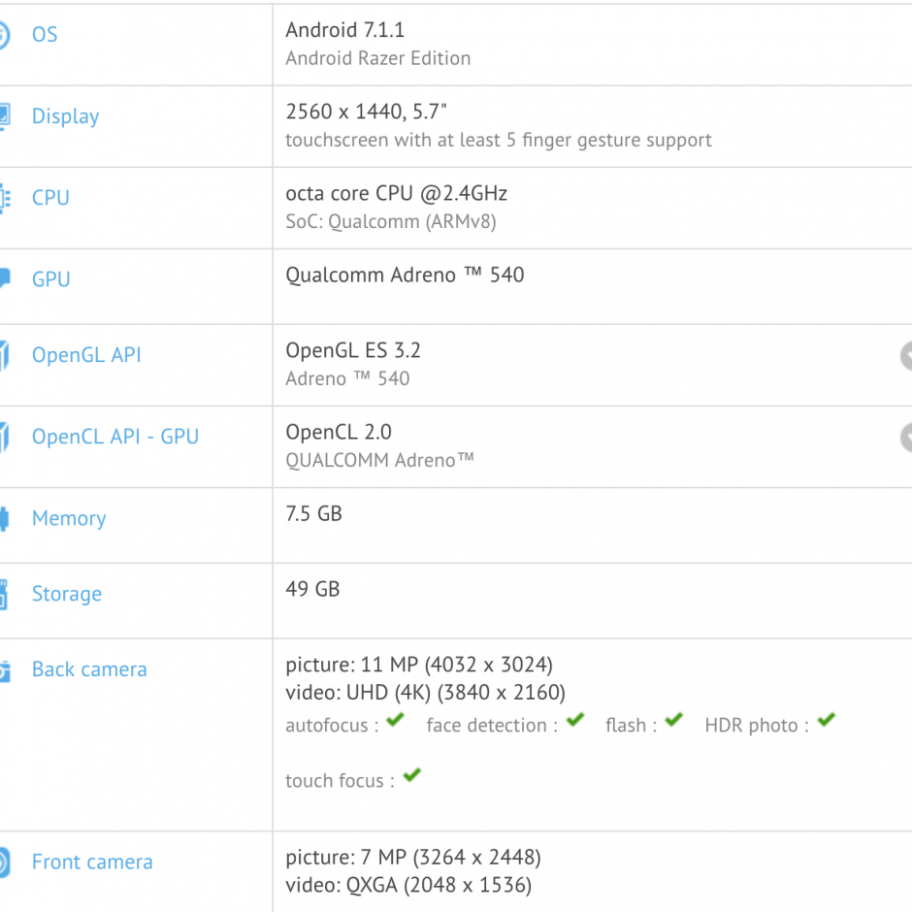Expand the OpenCL 2.0 row

pyautogui.click(x=906, y=437)
